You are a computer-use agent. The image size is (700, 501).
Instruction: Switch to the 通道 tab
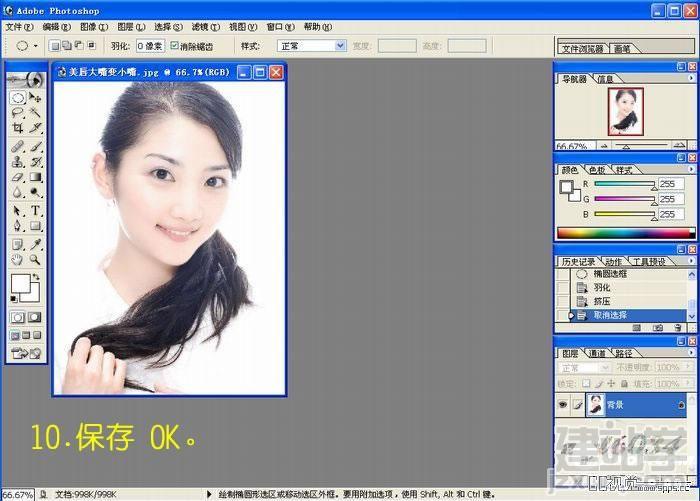[597, 353]
